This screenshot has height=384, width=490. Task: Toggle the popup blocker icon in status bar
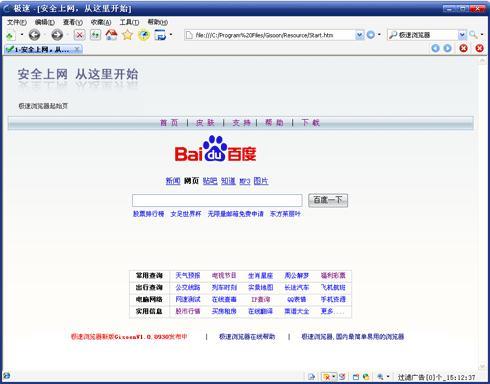(327, 377)
